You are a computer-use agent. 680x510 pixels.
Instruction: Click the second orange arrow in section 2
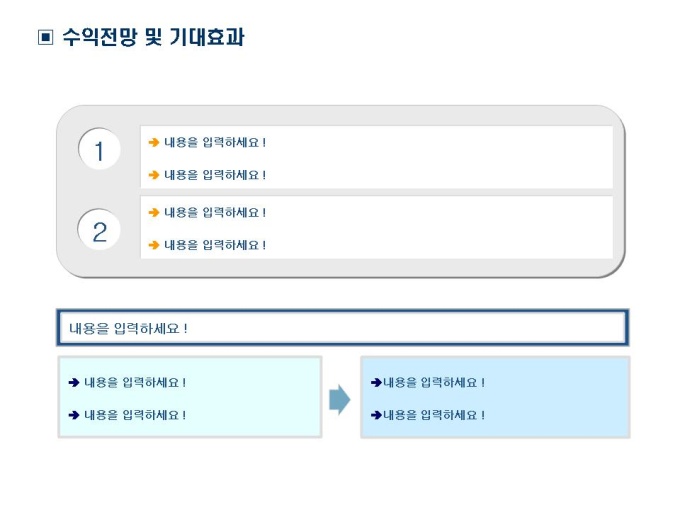tap(154, 244)
